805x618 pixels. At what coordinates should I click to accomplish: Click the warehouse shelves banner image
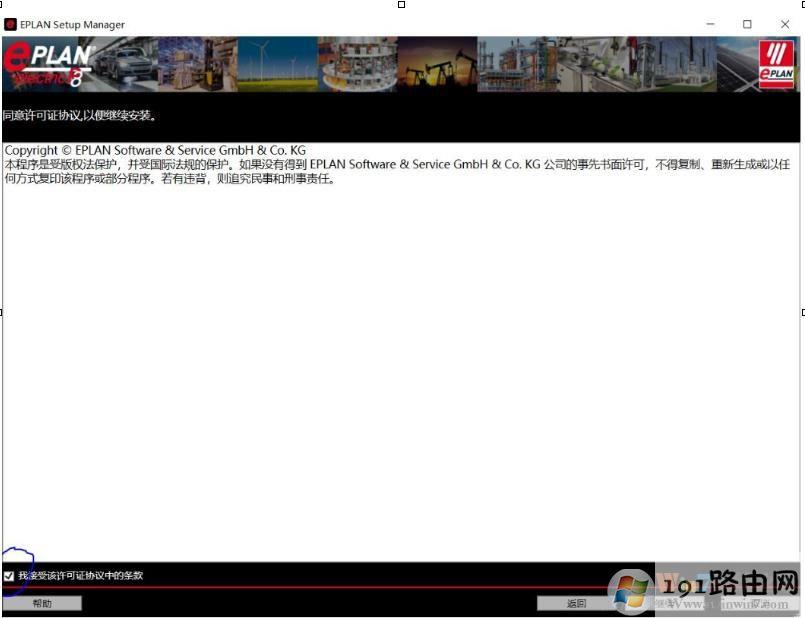coord(197,64)
